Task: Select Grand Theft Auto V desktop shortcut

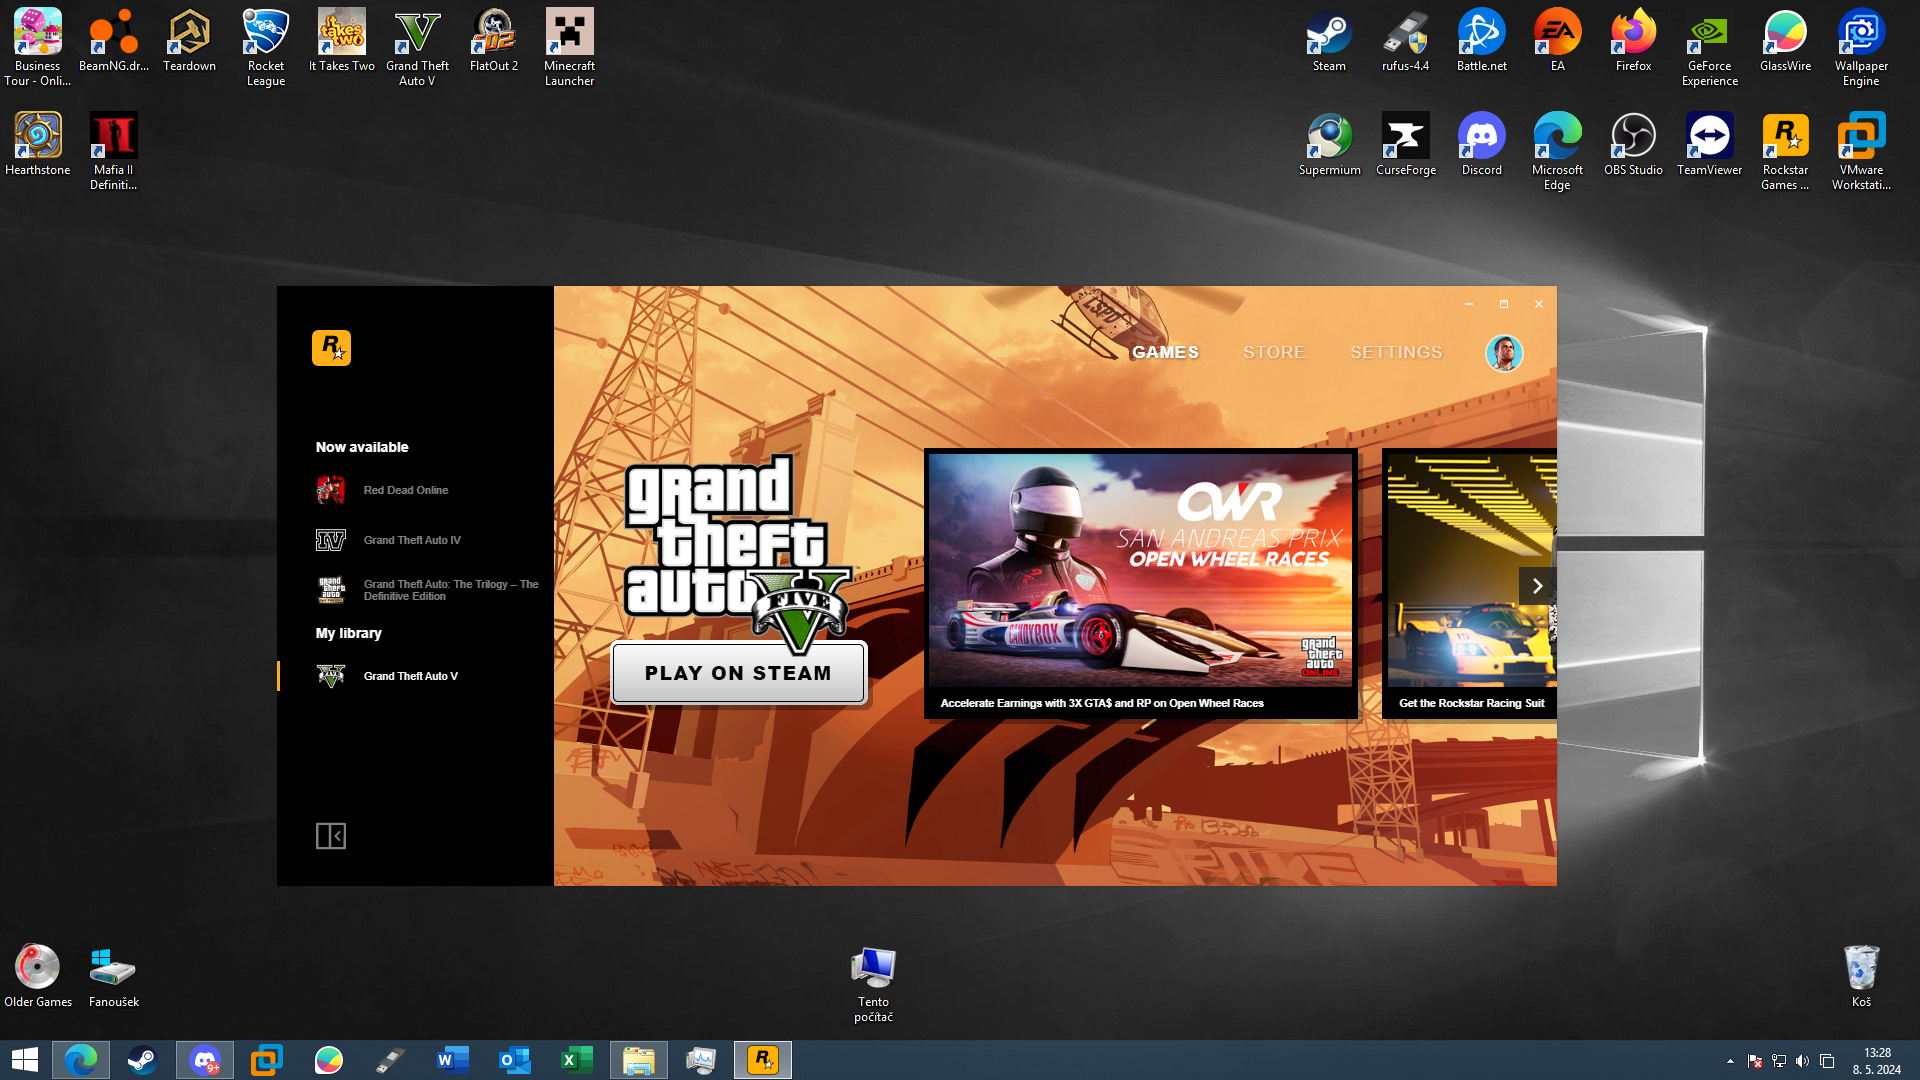Action: pyautogui.click(x=418, y=47)
